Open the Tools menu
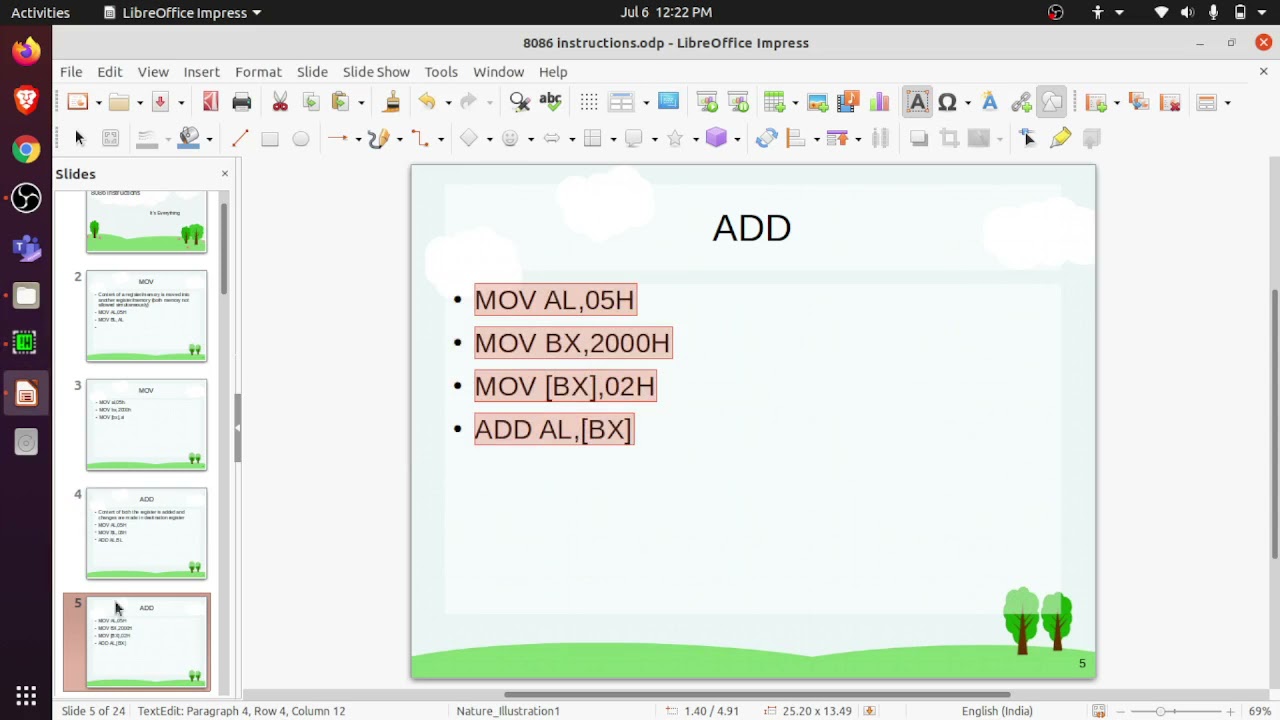 (x=441, y=72)
